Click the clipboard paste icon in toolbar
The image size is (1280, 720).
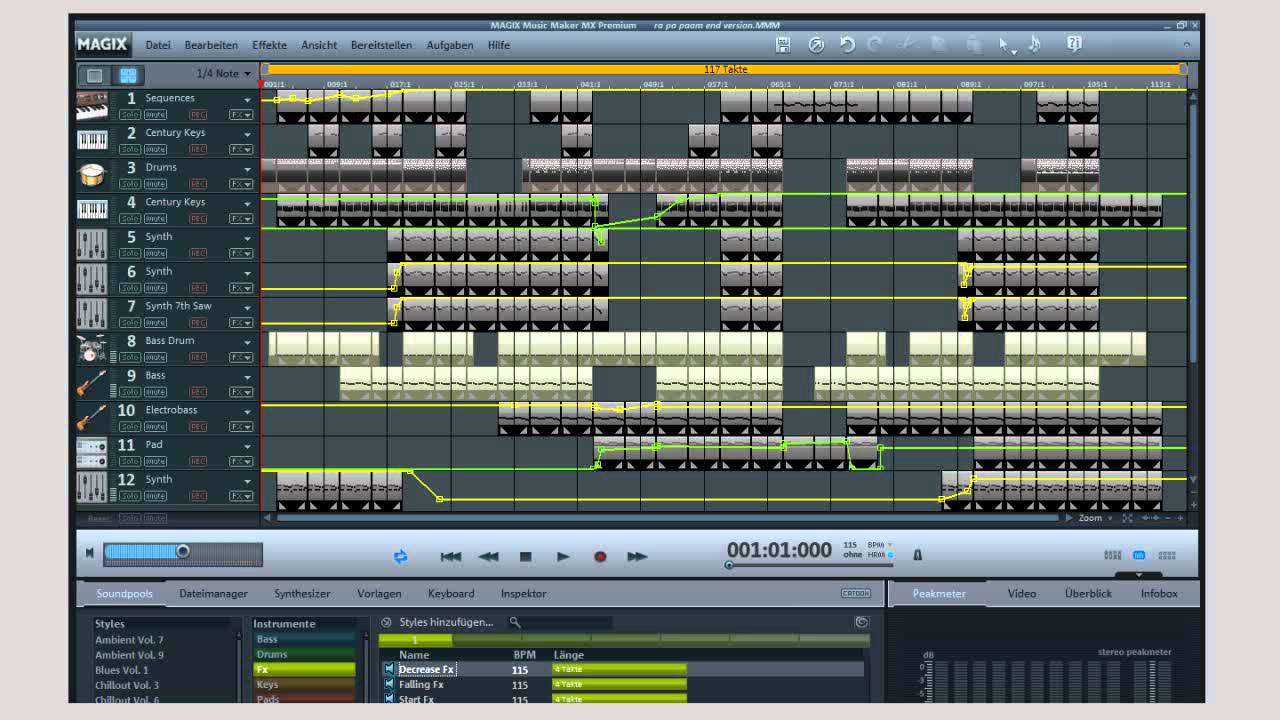tap(974, 45)
